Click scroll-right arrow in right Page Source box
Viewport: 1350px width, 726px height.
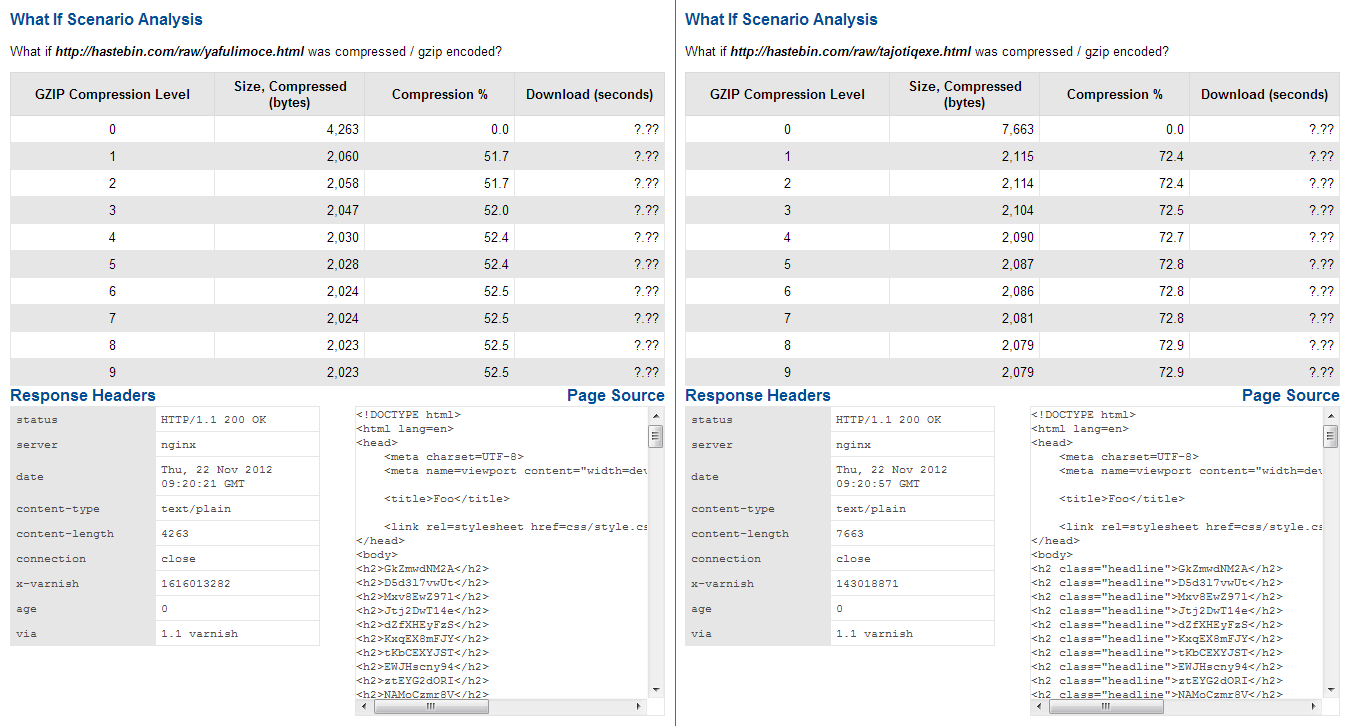[1315, 706]
